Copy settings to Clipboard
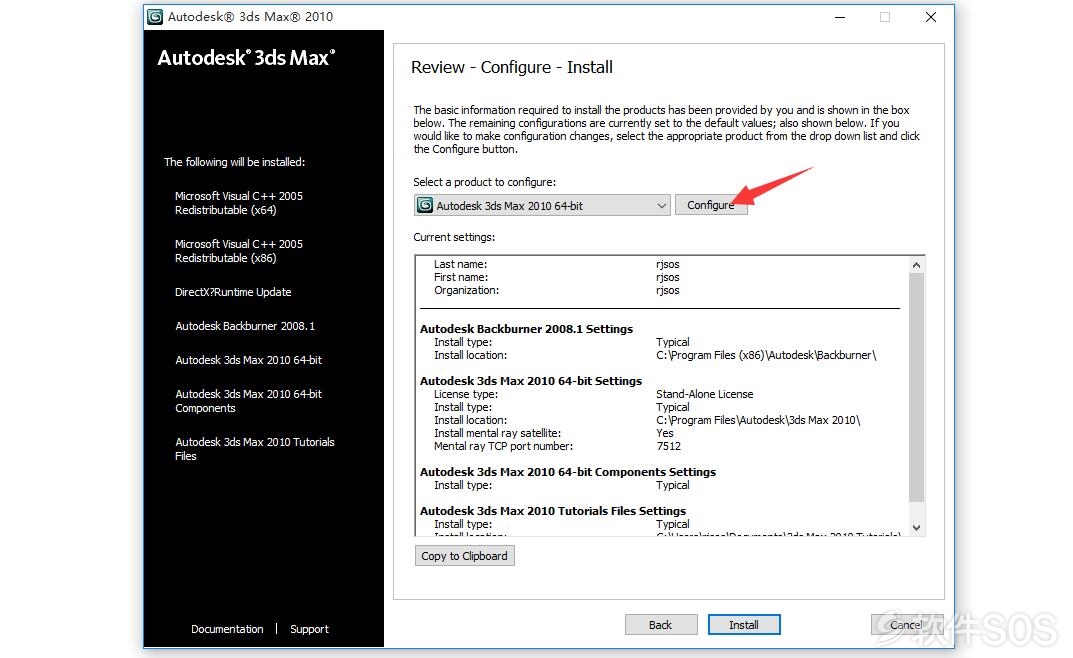 (x=465, y=555)
